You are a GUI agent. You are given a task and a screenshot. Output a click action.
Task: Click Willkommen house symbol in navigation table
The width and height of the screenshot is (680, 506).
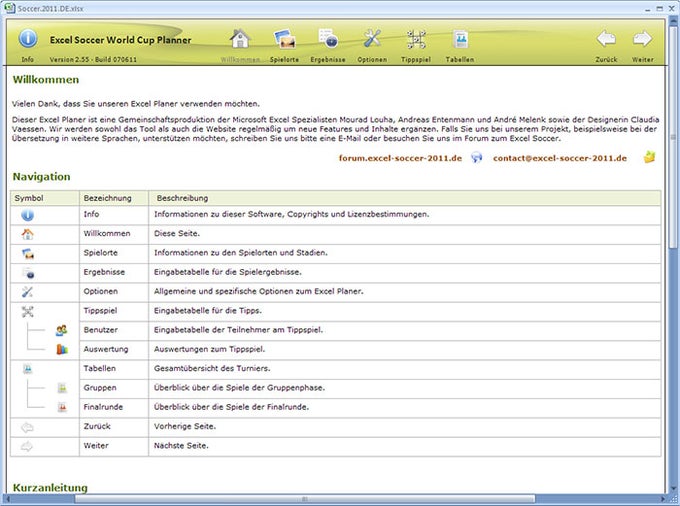(27, 234)
